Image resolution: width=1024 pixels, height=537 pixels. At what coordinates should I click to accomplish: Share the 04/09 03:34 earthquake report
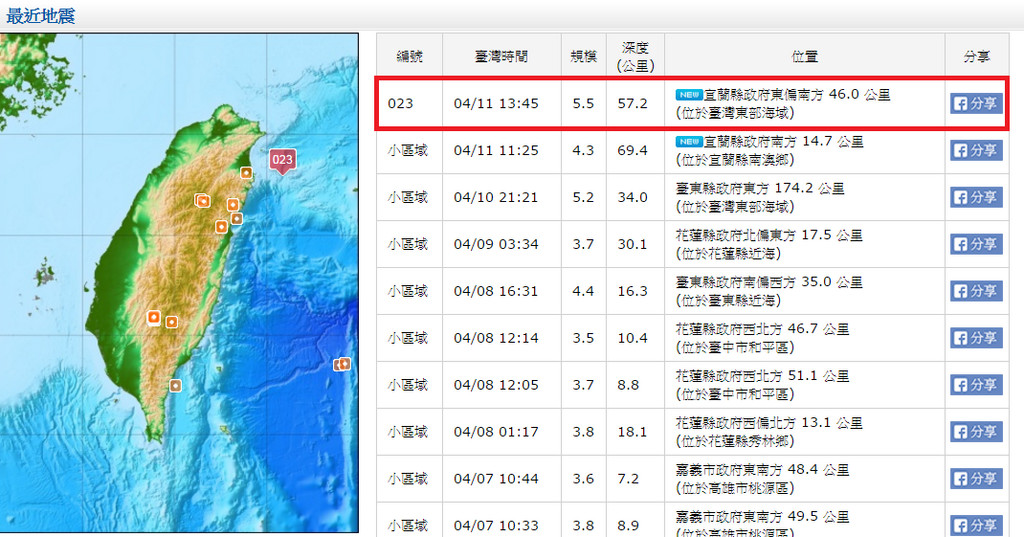[975, 244]
